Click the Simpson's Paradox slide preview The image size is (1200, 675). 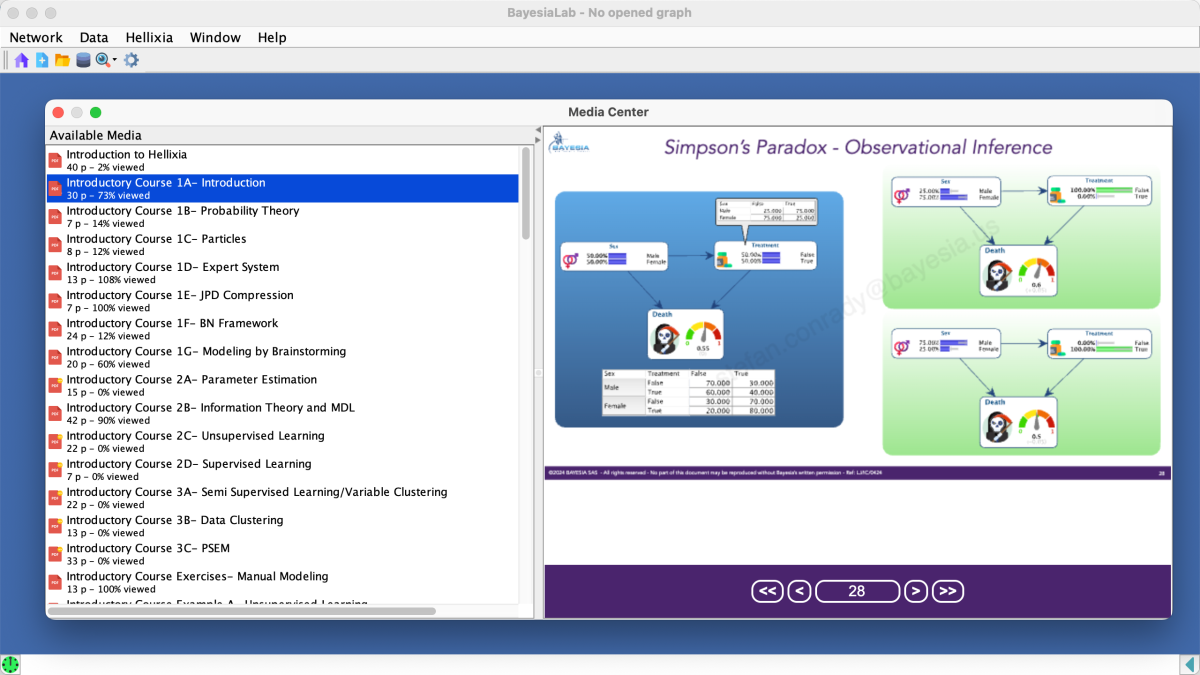click(x=857, y=304)
